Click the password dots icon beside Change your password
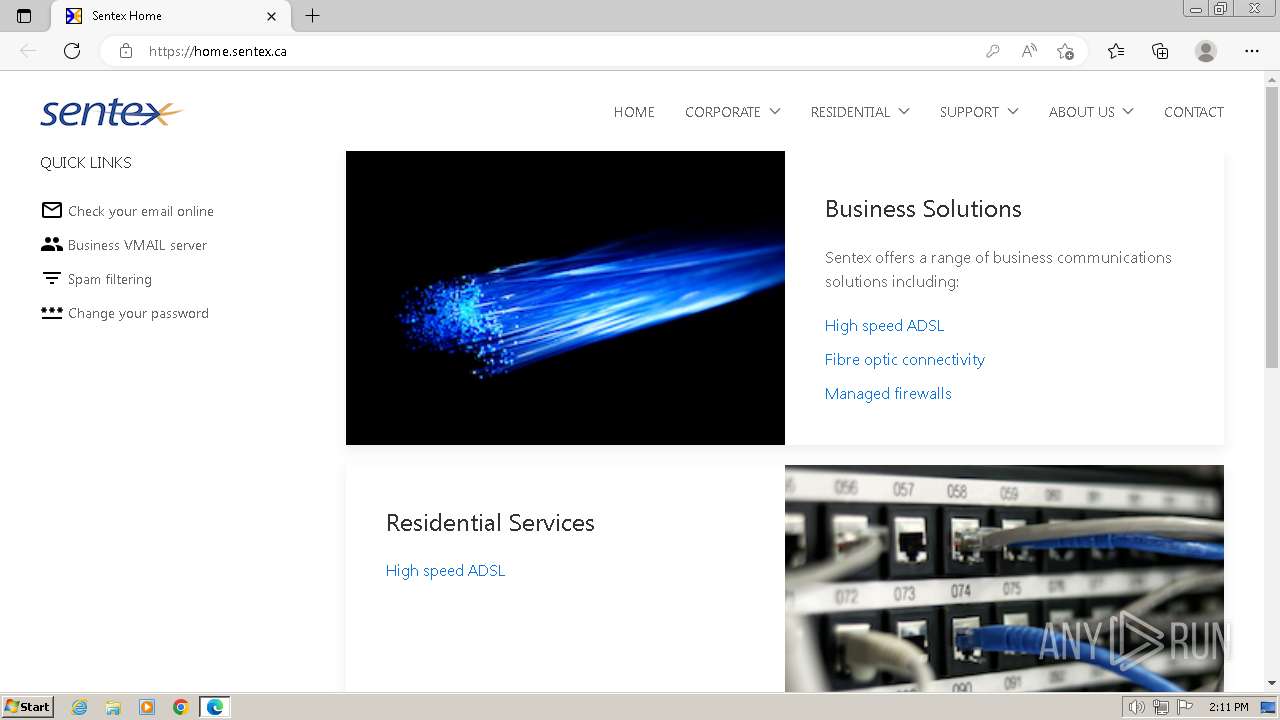 click(51, 312)
